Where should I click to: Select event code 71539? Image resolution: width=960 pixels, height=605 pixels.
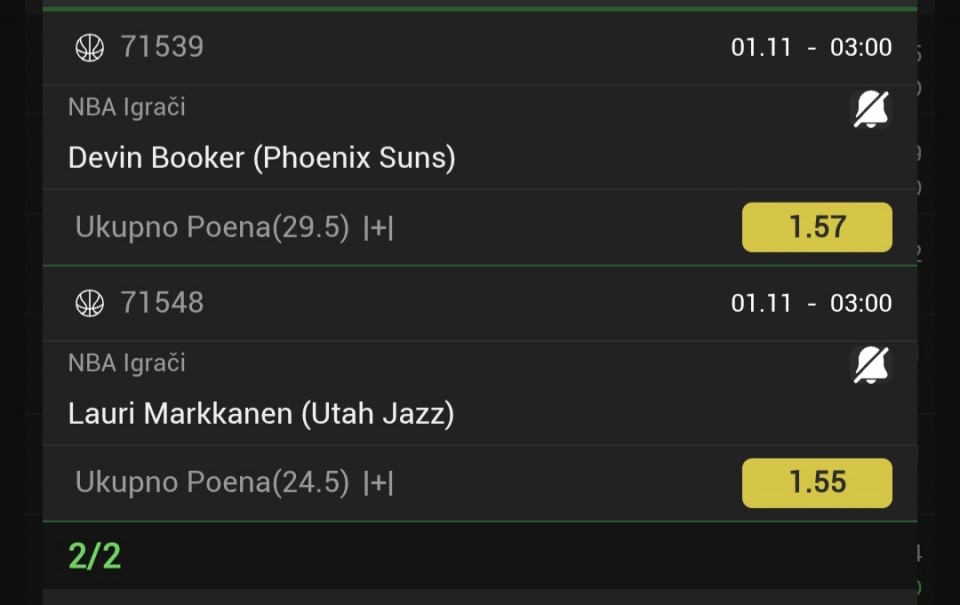[162, 47]
